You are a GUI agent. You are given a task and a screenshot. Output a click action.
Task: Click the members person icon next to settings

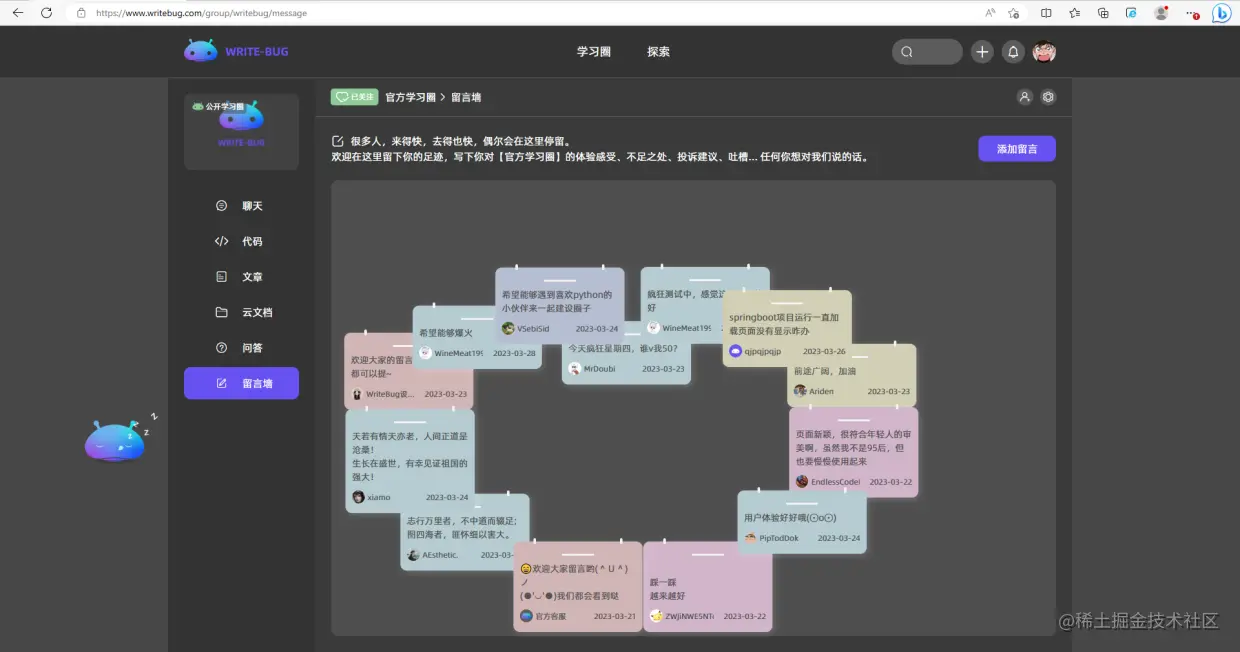tap(1024, 97)
